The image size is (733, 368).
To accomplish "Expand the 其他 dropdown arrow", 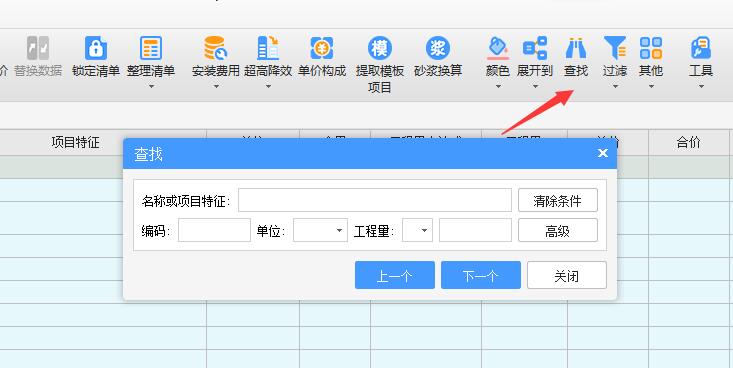I will click(651, 86).
